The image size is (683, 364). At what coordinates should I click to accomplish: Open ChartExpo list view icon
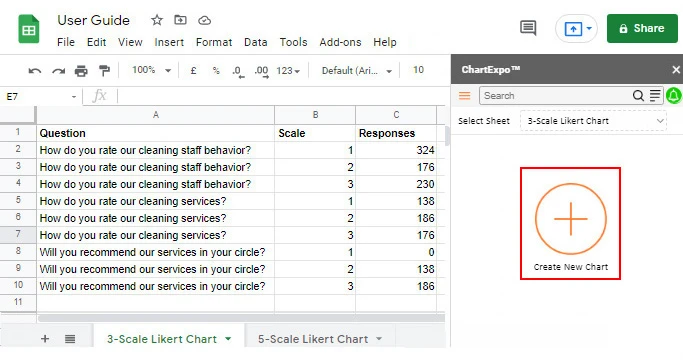click(655, 96)
